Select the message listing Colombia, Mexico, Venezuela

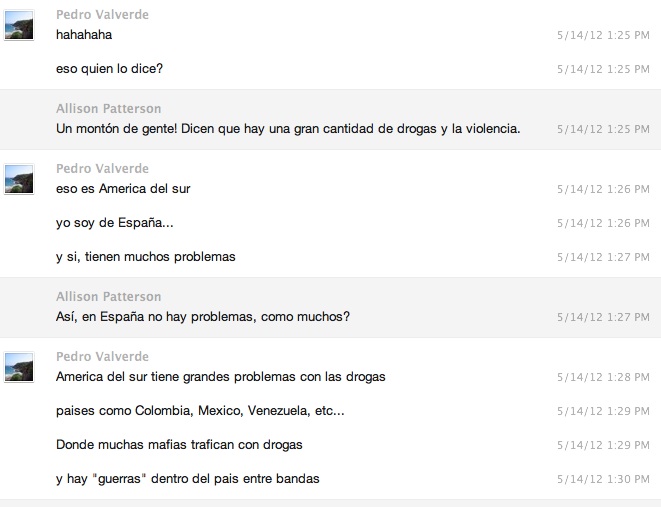[x=200, y=411]
